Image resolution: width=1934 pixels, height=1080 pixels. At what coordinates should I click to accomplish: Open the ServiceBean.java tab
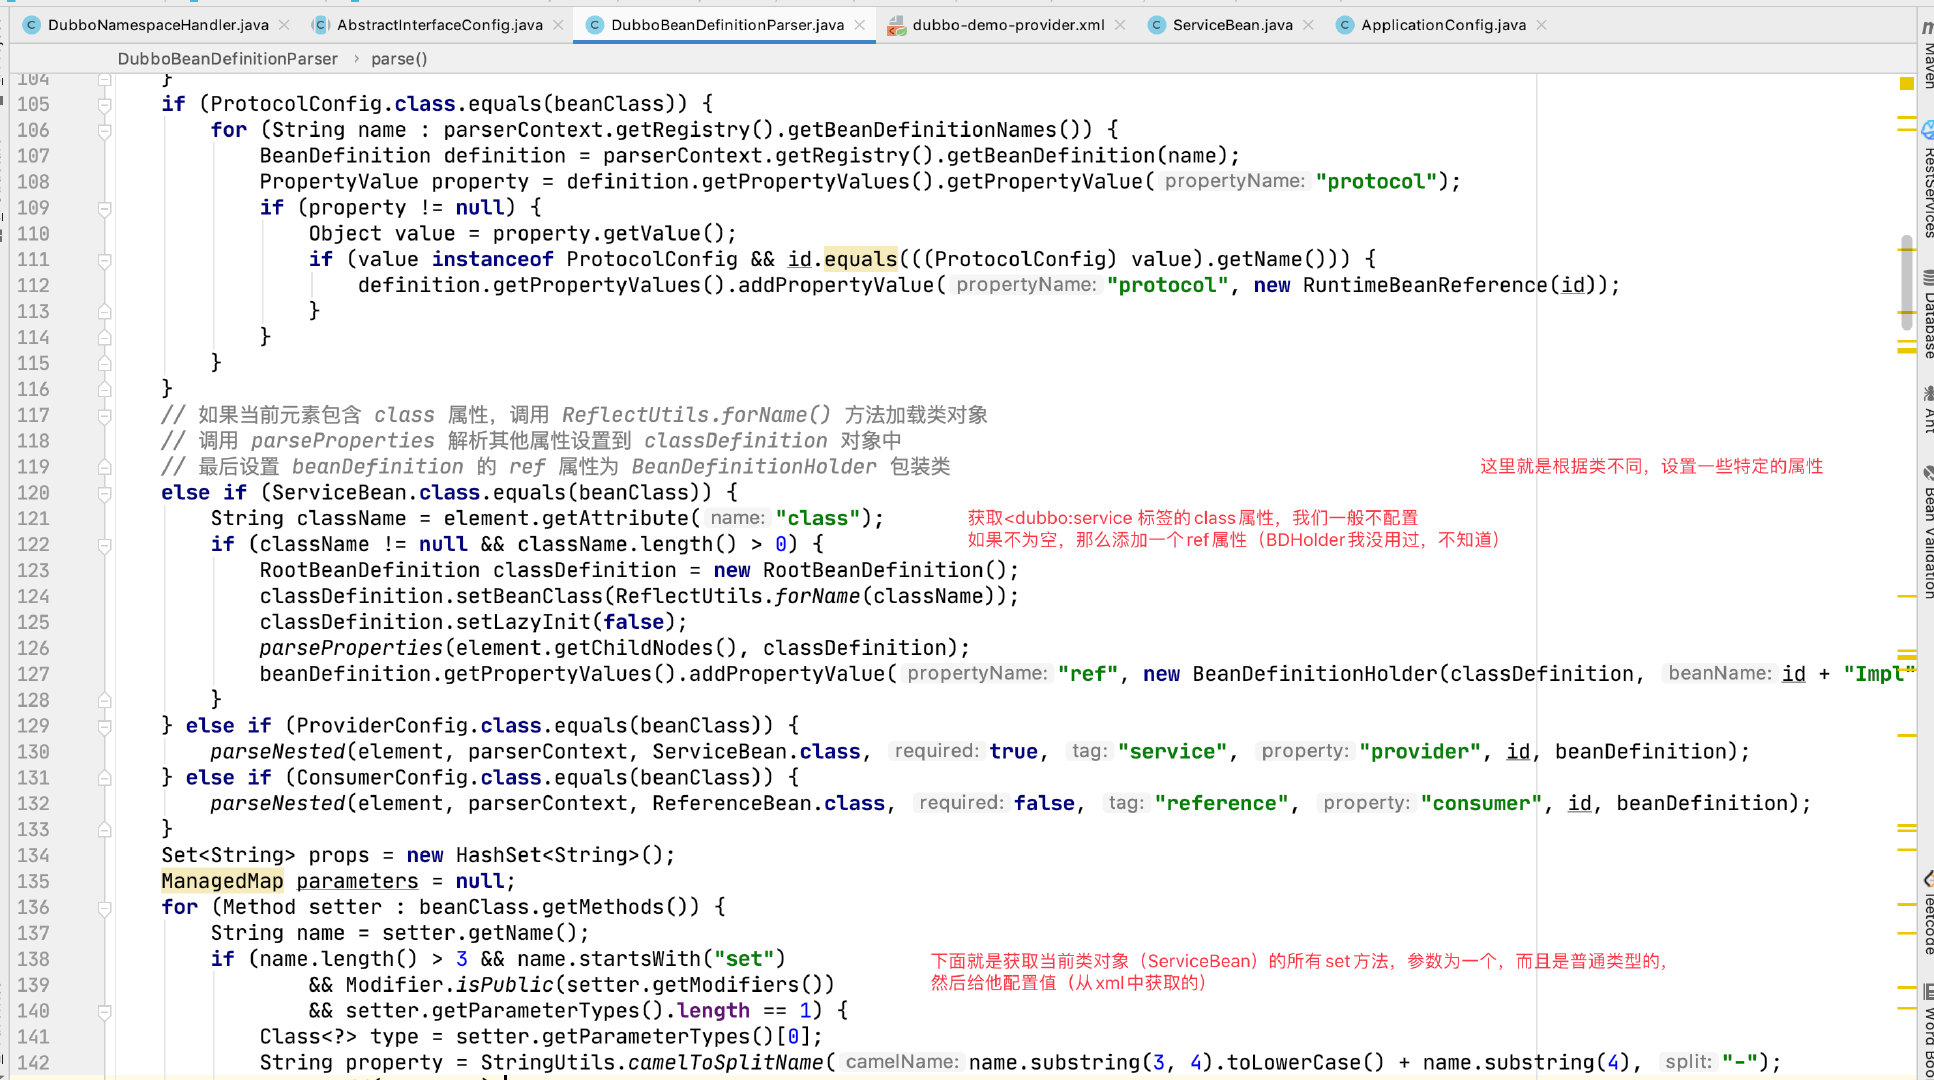click(x=1232, y=25)
